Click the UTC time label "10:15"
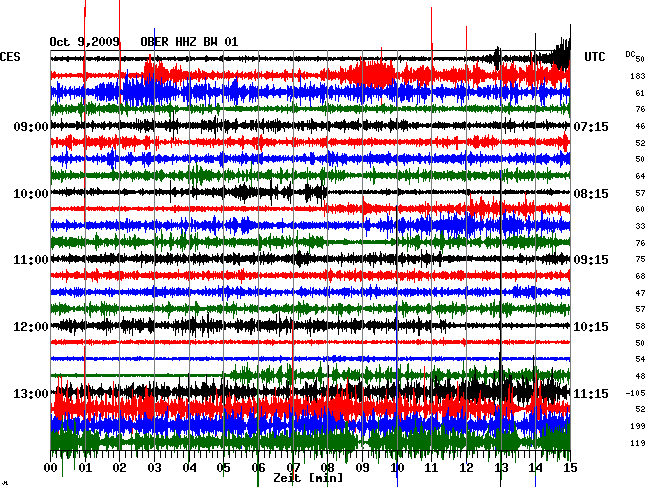The width and height of the screenshot is (650, 494). point(591,327)
